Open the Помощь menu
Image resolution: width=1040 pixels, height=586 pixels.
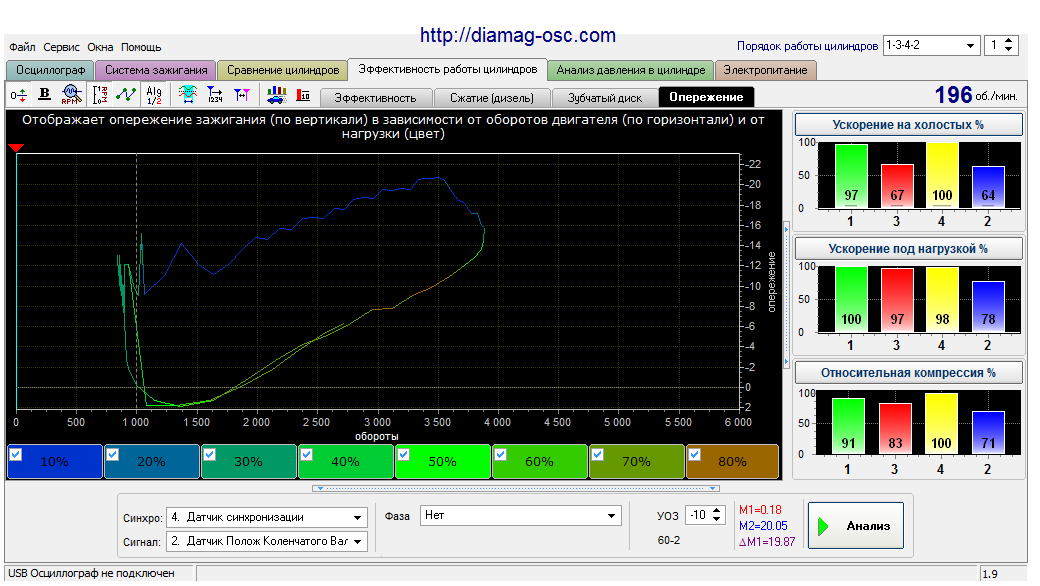pyautogui.click(x=141, y=47)
